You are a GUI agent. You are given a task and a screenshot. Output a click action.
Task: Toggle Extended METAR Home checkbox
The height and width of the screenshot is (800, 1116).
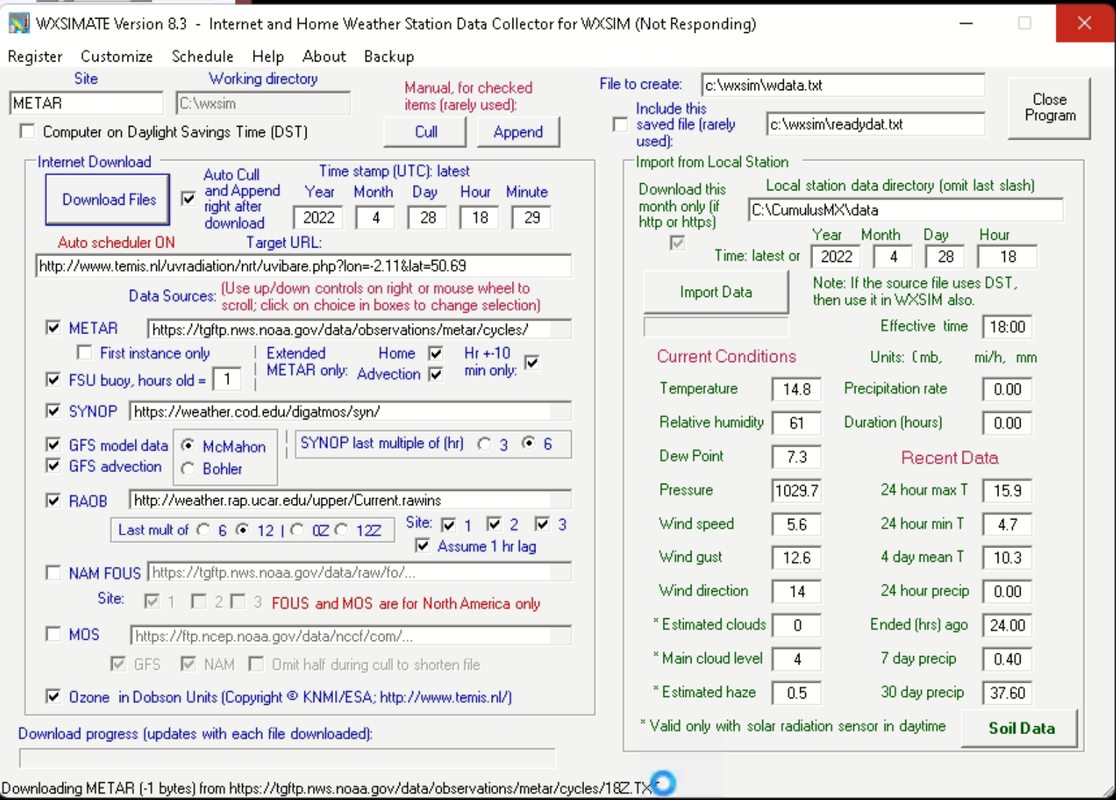pos(436,353)
